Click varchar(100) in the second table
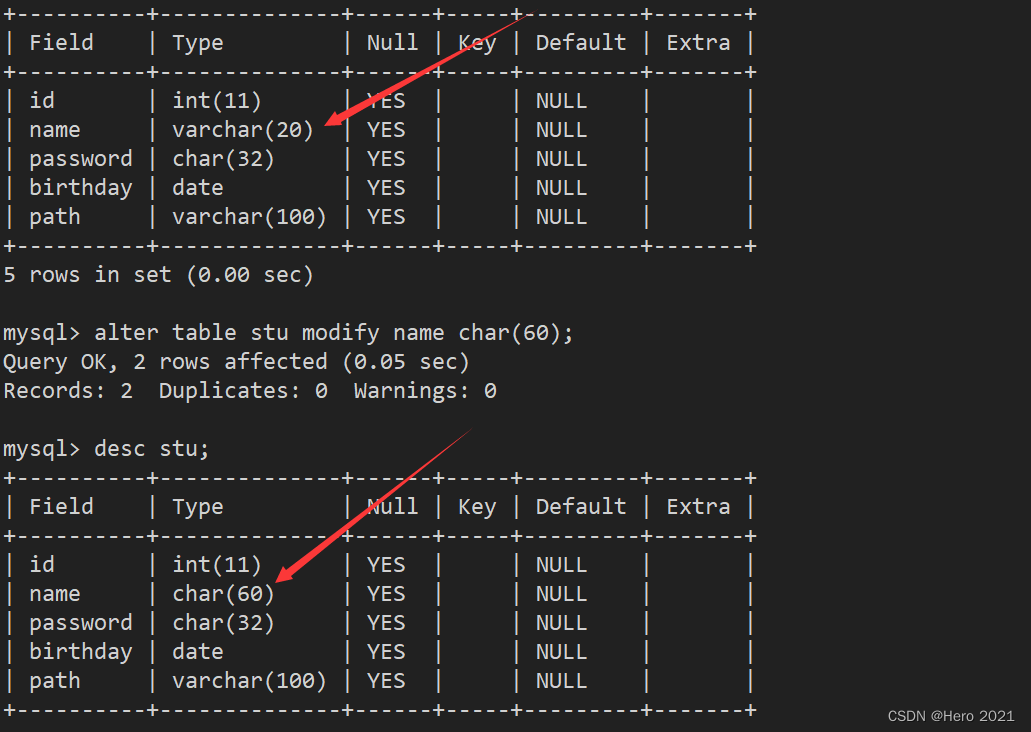The height and width of the screenshot is (732, 1031). 249,681
